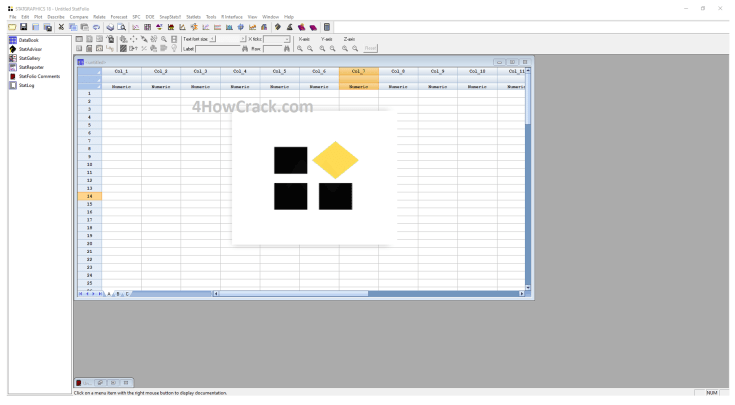Click the binoculars icon next to Label field

[x=245, y=48]
